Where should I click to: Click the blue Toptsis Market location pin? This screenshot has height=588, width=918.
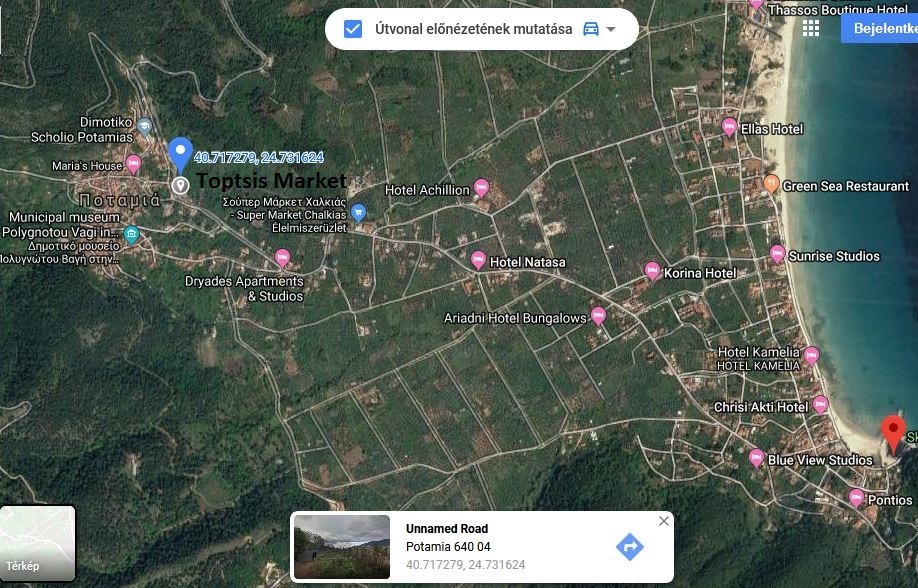tap(180, 155)
